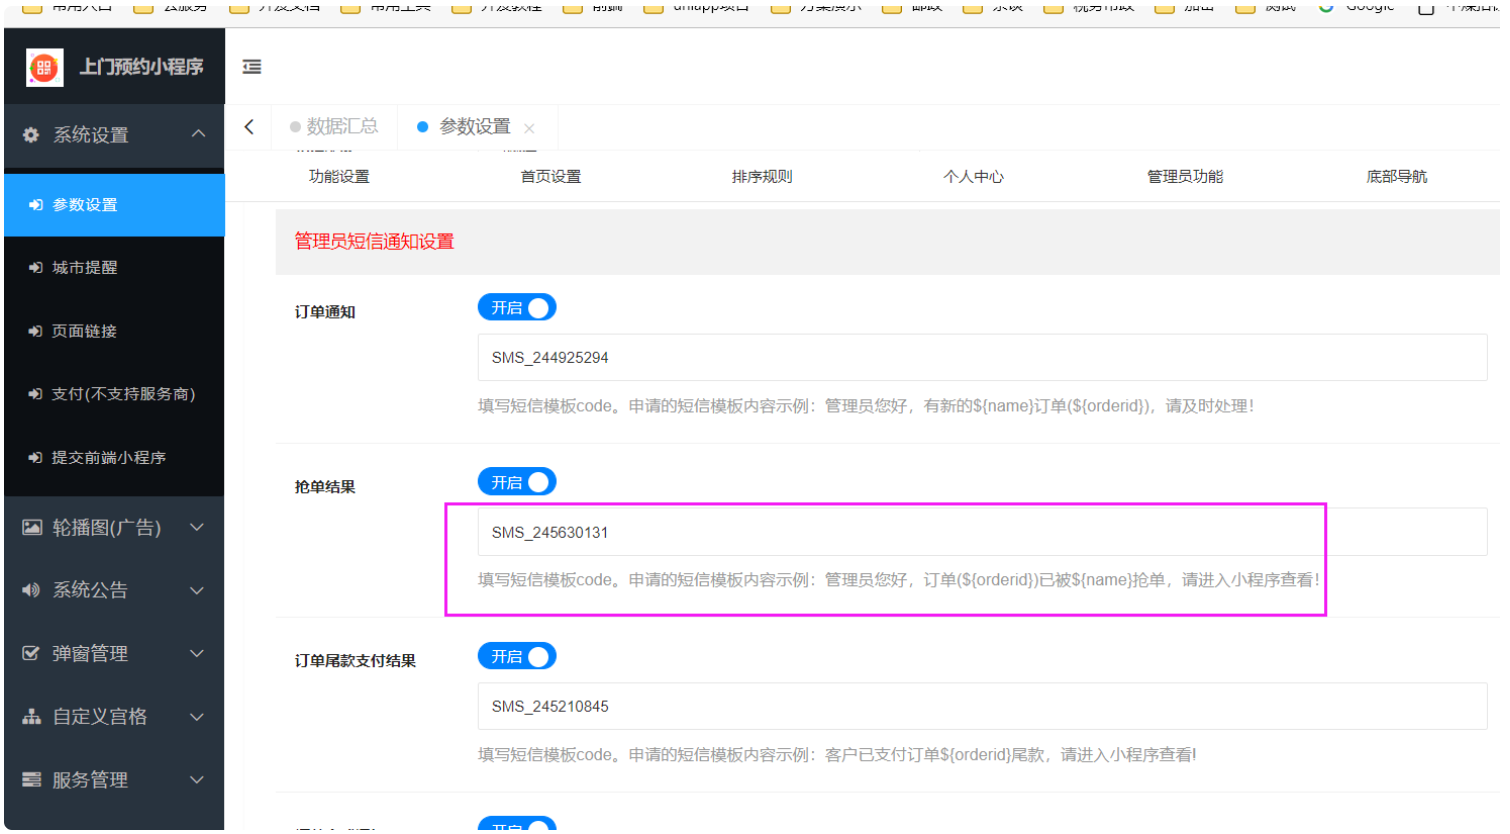This screenshot has width=1510, height=834.
Task: Click the SMS_245630131 template code field
Action: (x=982, y=532)
